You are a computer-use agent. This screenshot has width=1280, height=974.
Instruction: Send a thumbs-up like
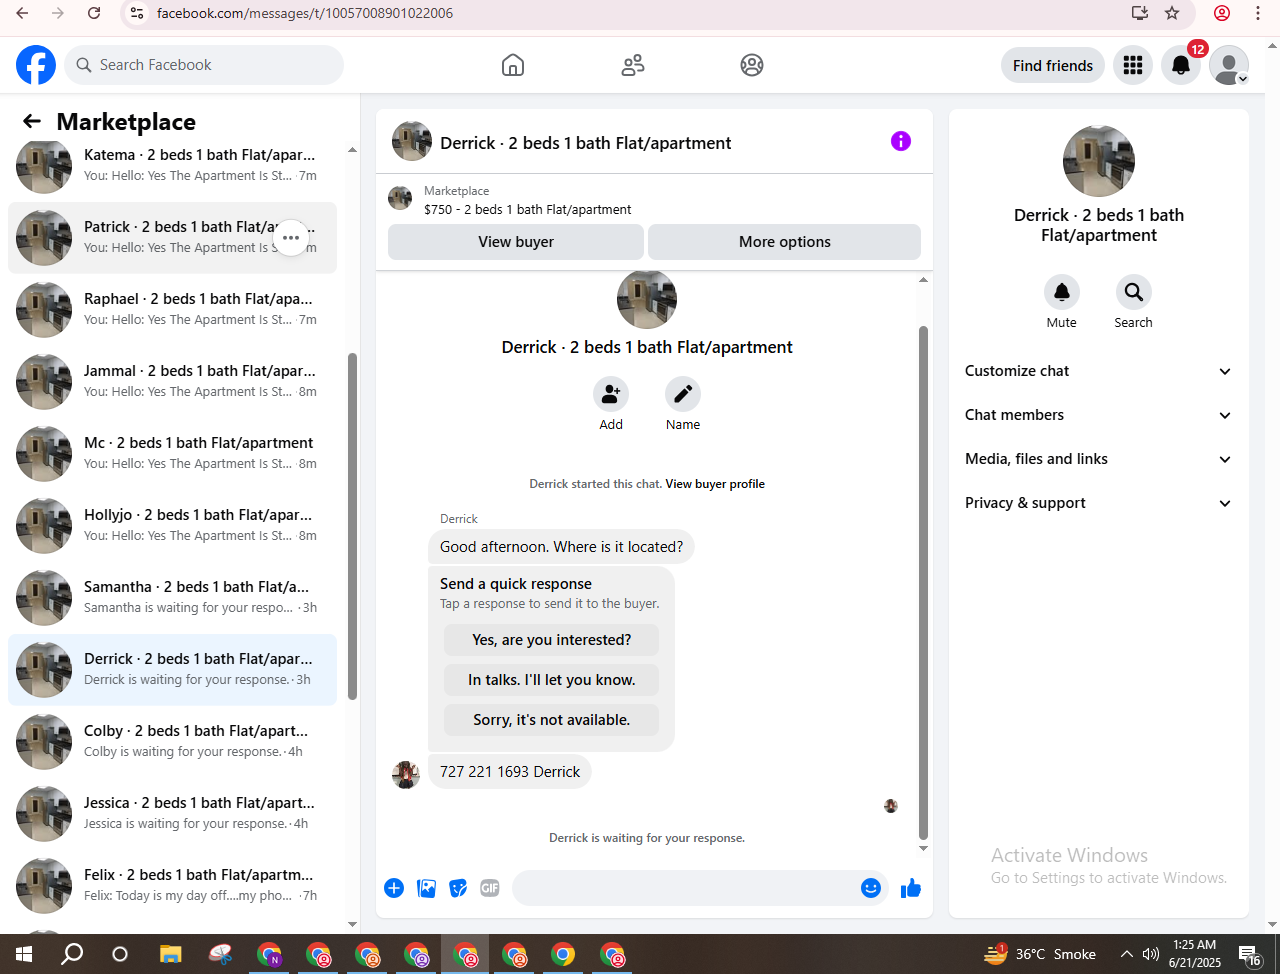[x=911, y=888]
